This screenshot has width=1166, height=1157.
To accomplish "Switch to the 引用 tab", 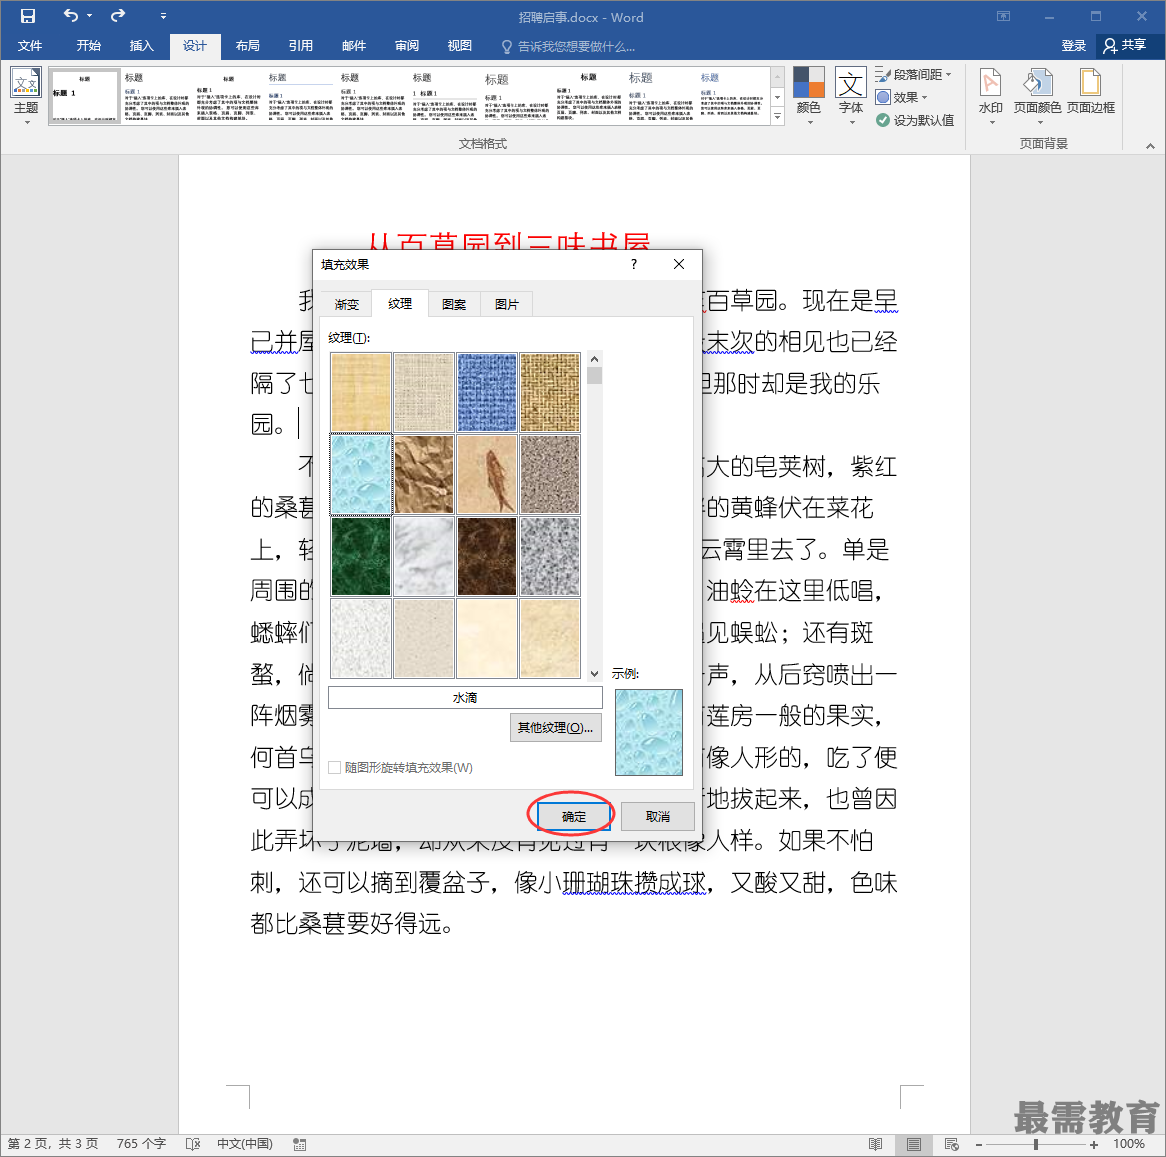I will click(300, 46).
